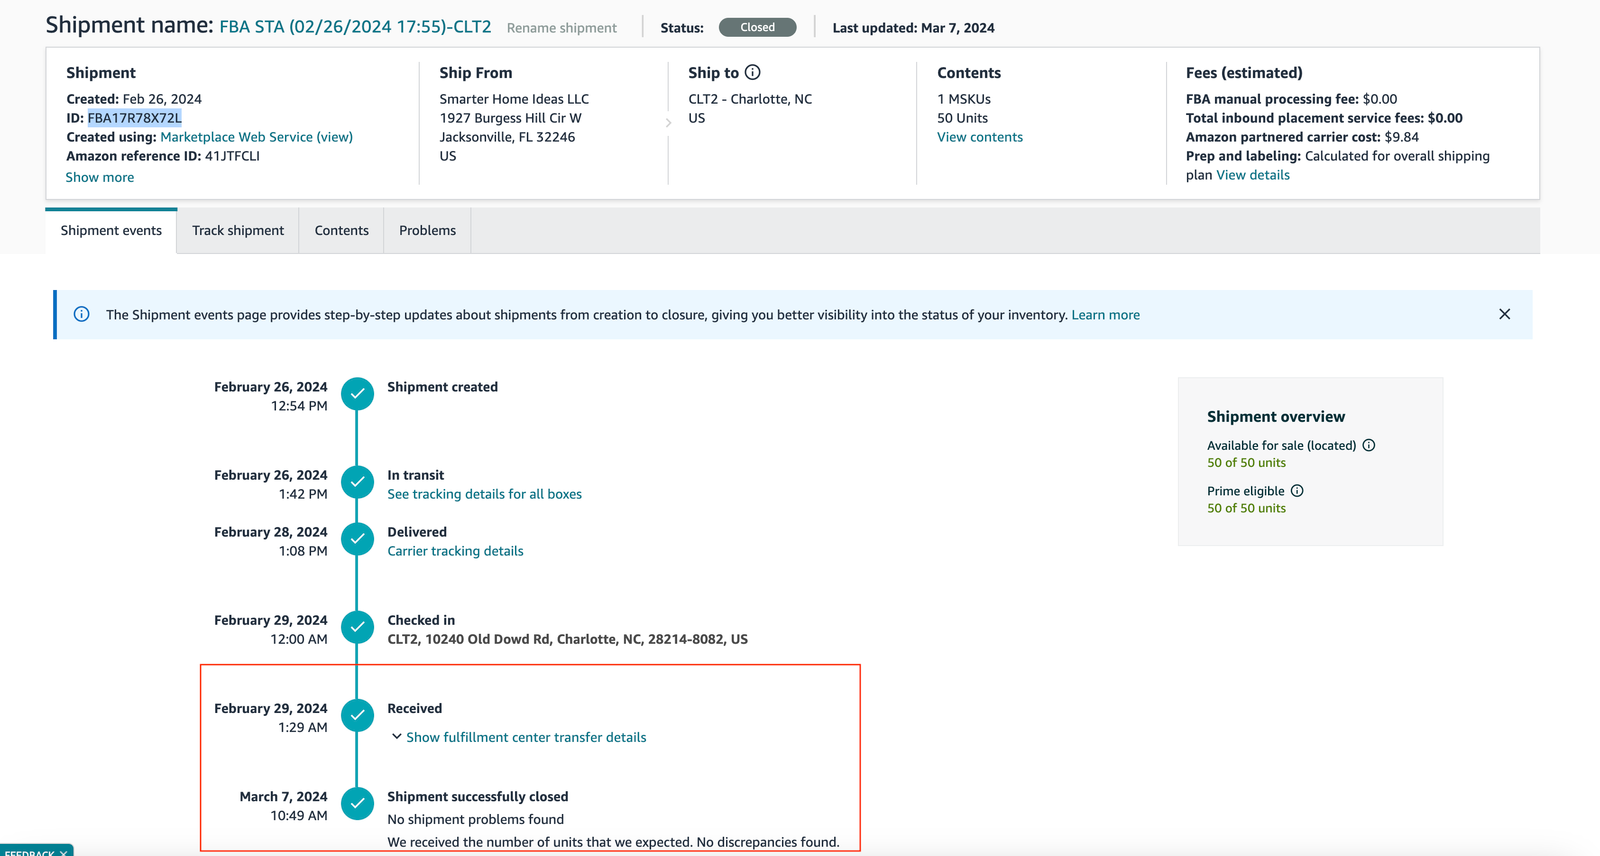Screen dimensions: 1600x856
Task: Click the Ship to info icon
Action: click(x=753, y=72)
